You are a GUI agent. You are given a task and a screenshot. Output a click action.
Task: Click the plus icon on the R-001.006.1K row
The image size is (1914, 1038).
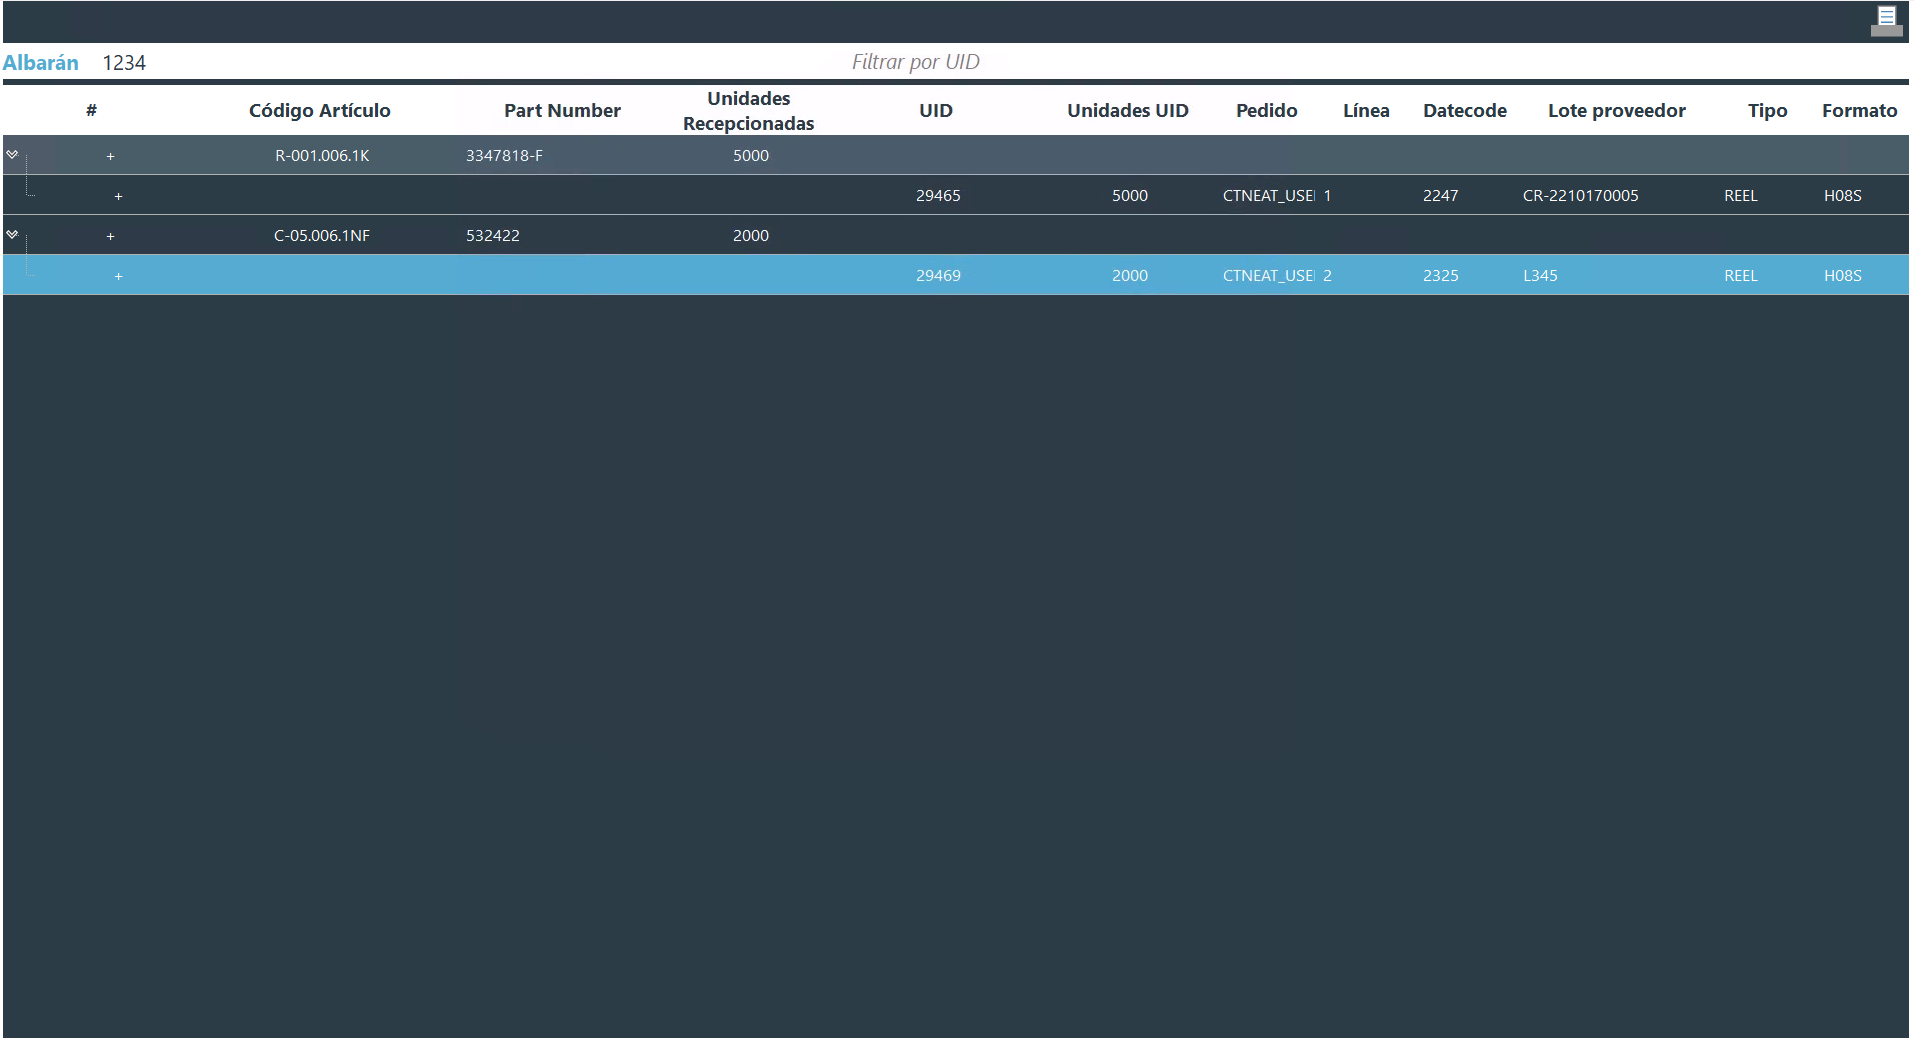coord(111,156)
